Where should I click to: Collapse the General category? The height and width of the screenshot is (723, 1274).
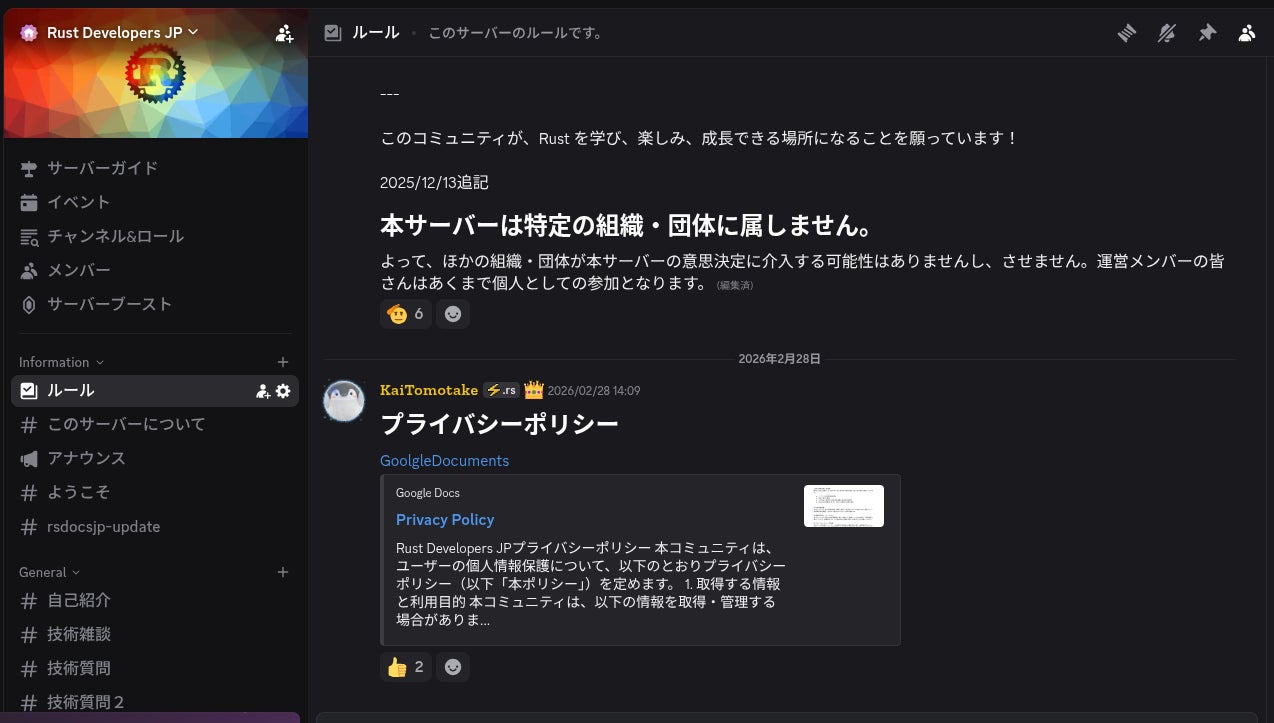49,572
